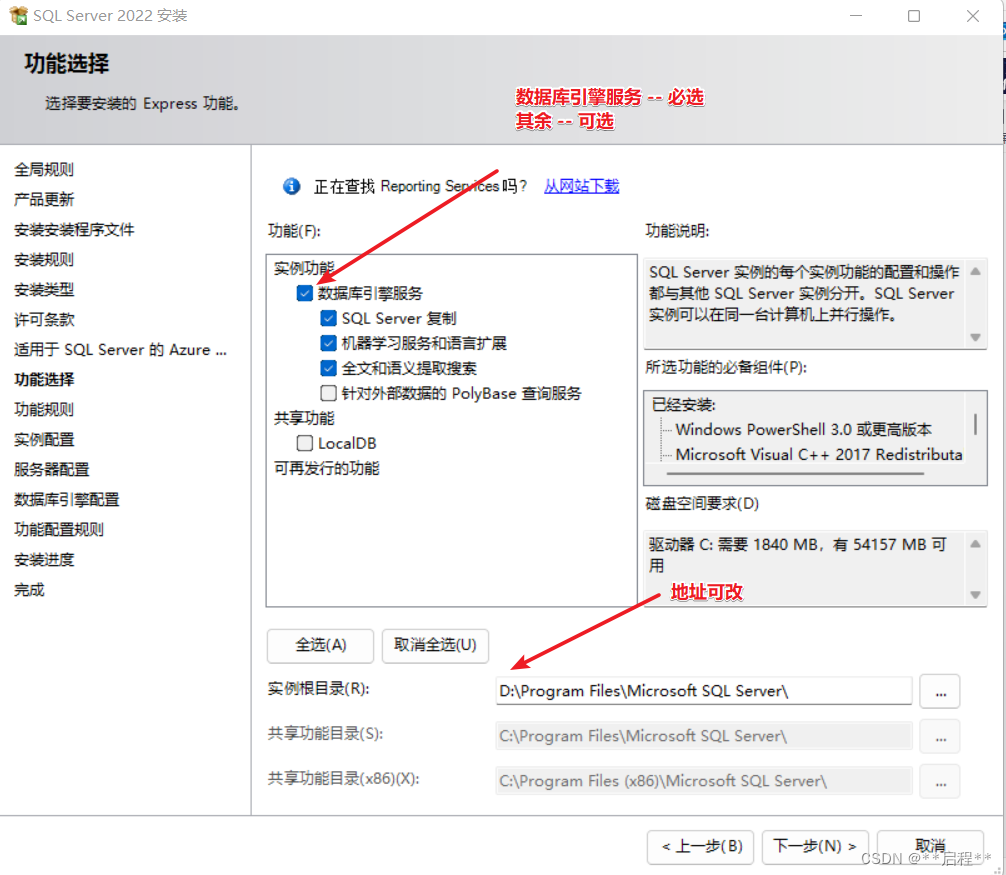
Task: Select 安装类型 step in sidebar
Action: tap(44, 290)
